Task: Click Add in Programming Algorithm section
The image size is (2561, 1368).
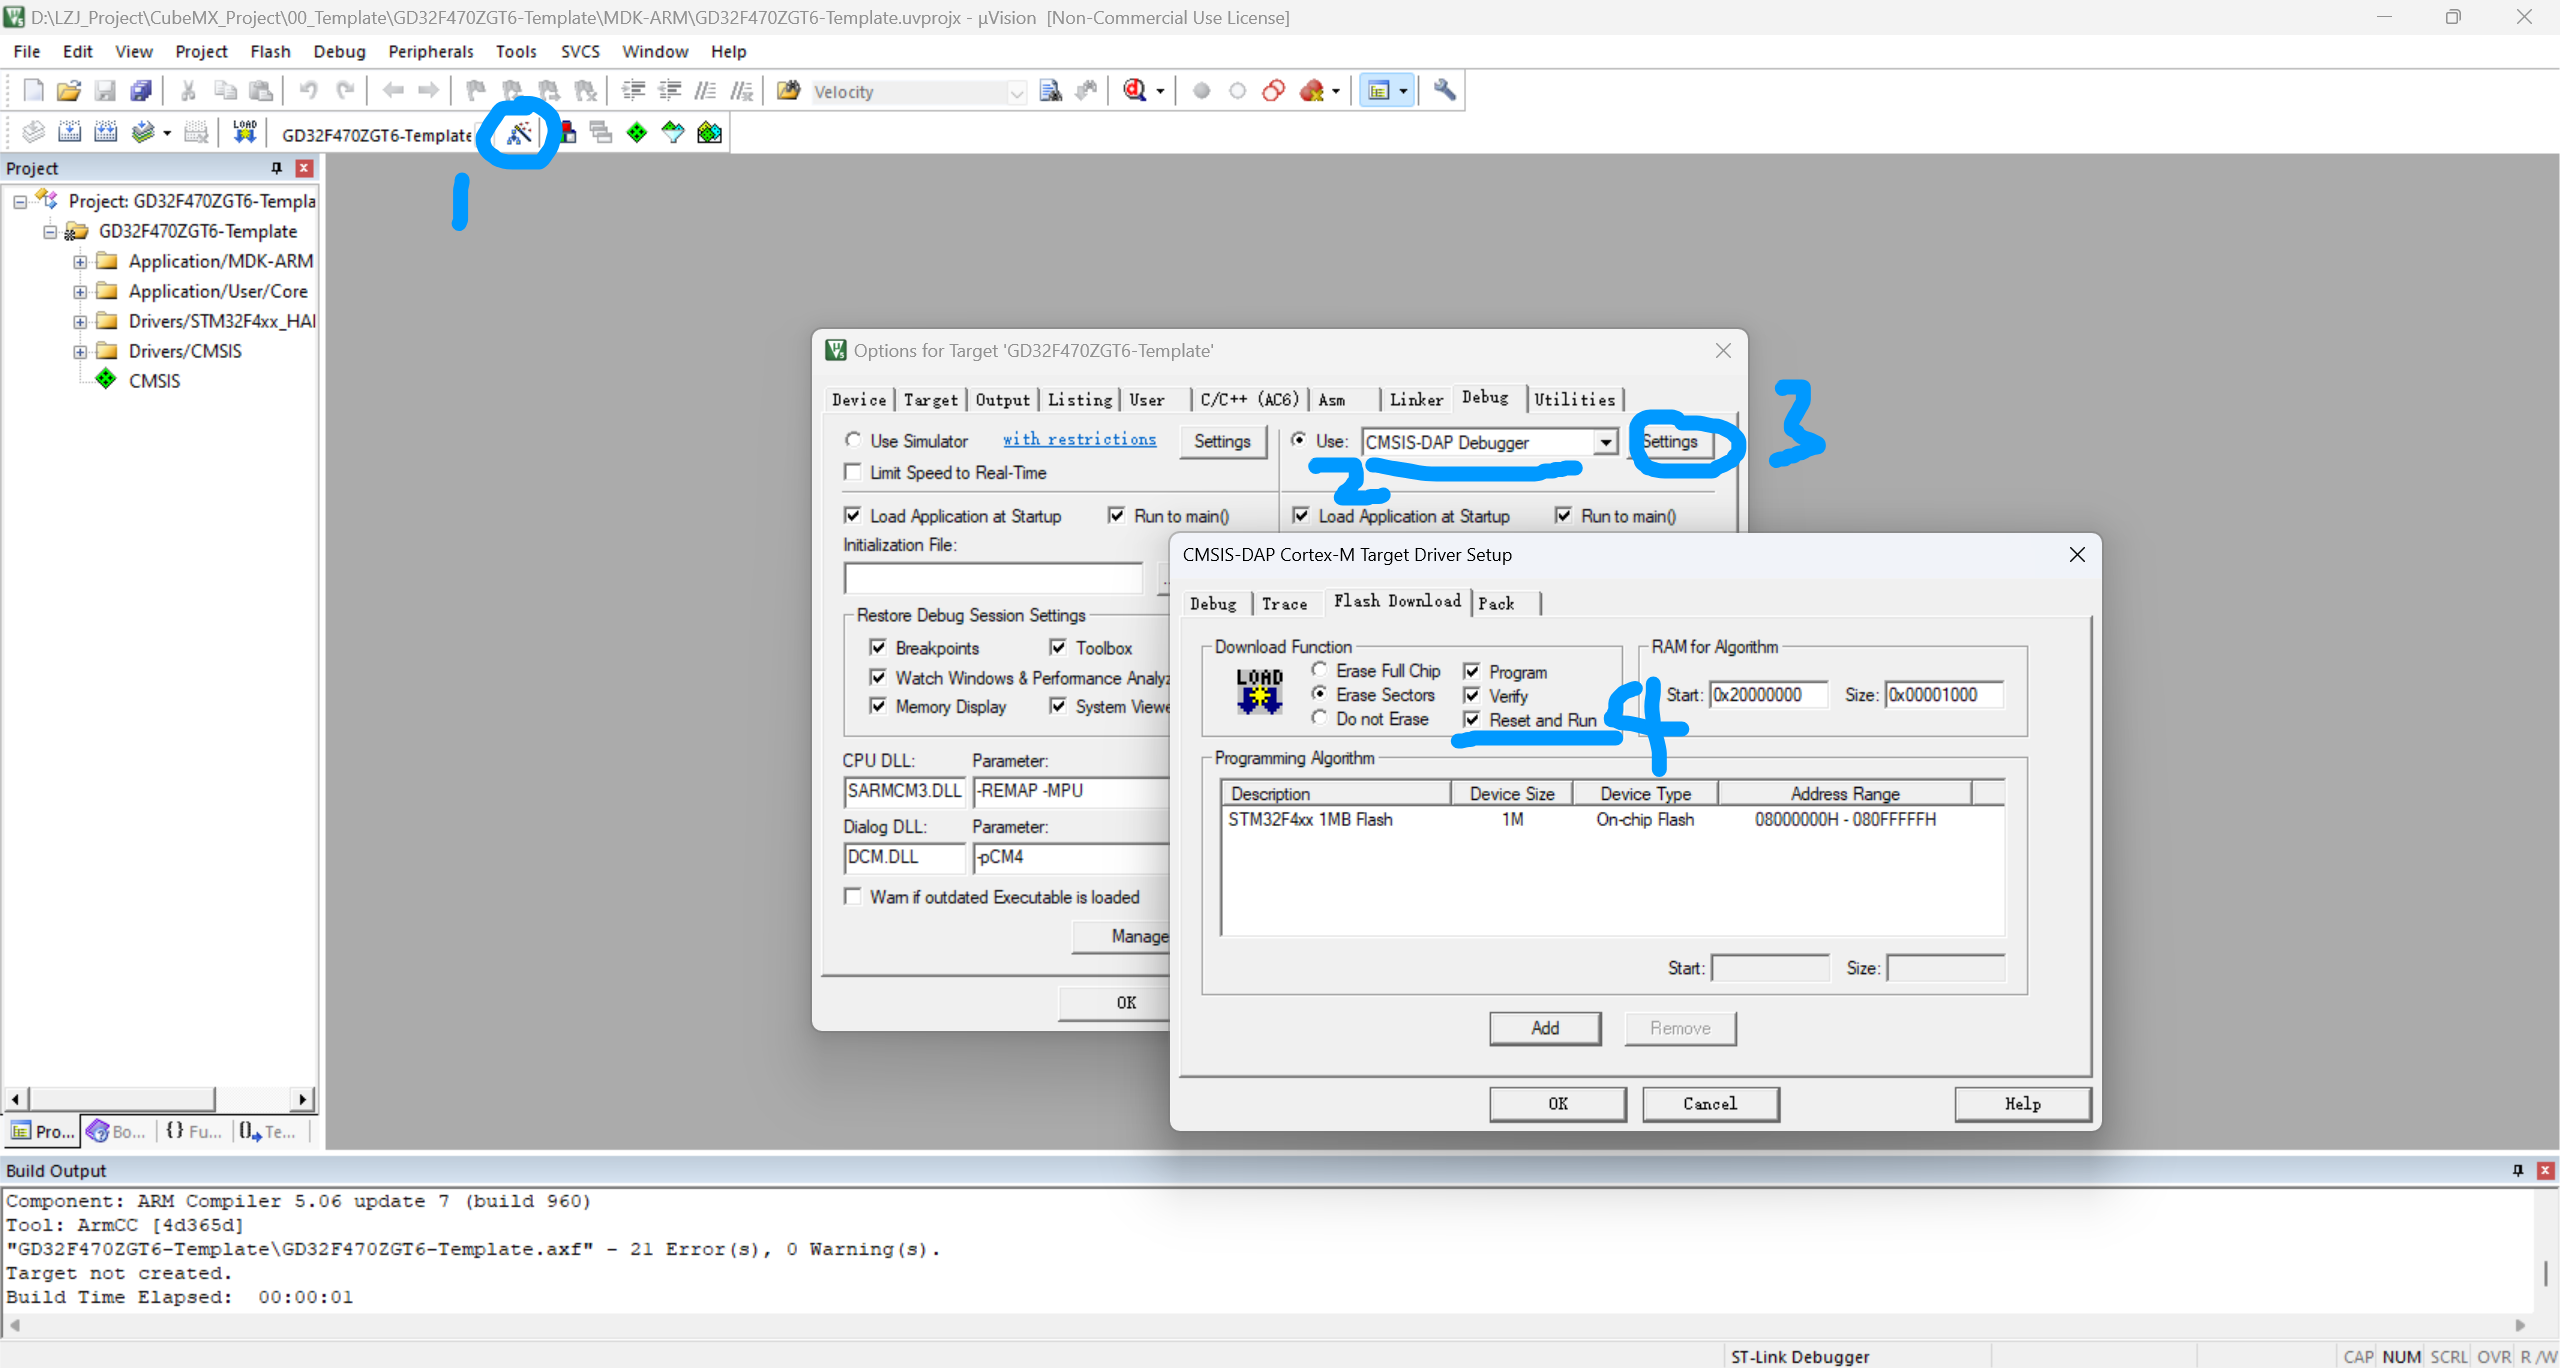Action: click(x=1545, y=1028)
